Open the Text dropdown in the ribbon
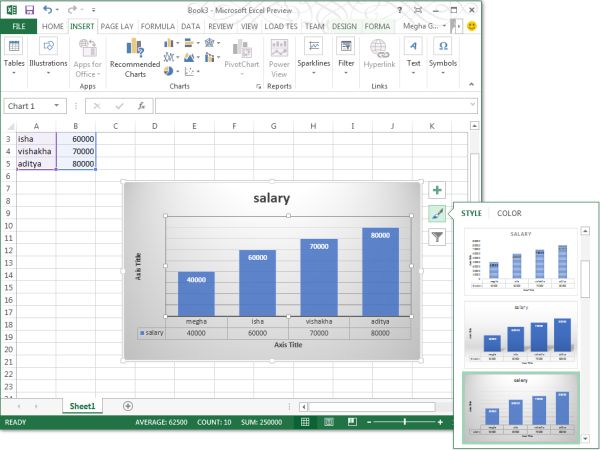This screenshot has height=450, width=600. pyautogui.click(x=413, y=57)
